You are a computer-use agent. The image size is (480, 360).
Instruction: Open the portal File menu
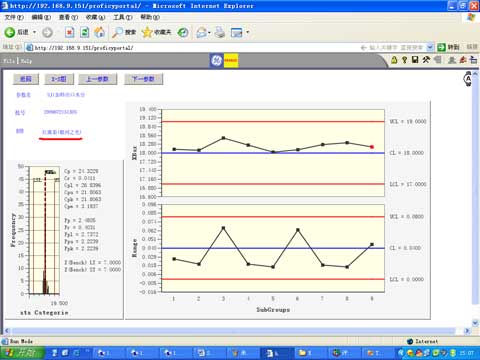click(9, 61)
